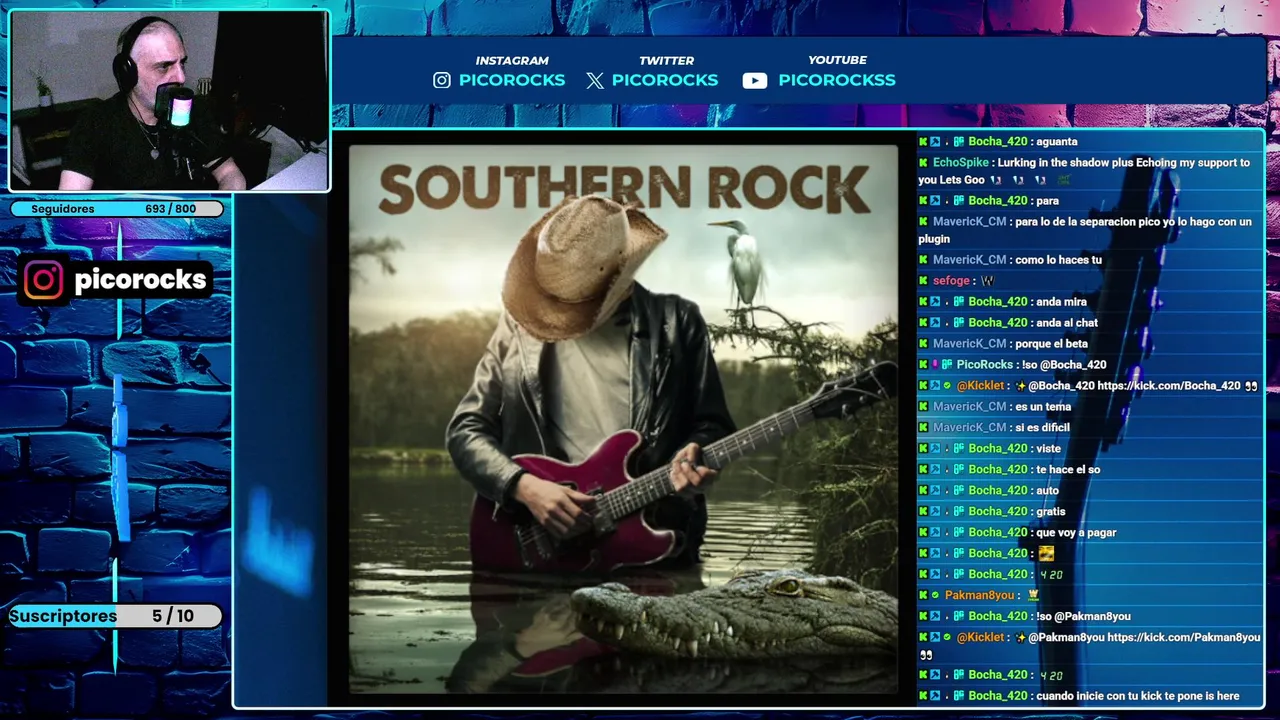Screen dimensions: 1280x720
Task: Open the kick.com/Bocha_420 link in chat
Action: [1169, 386]
